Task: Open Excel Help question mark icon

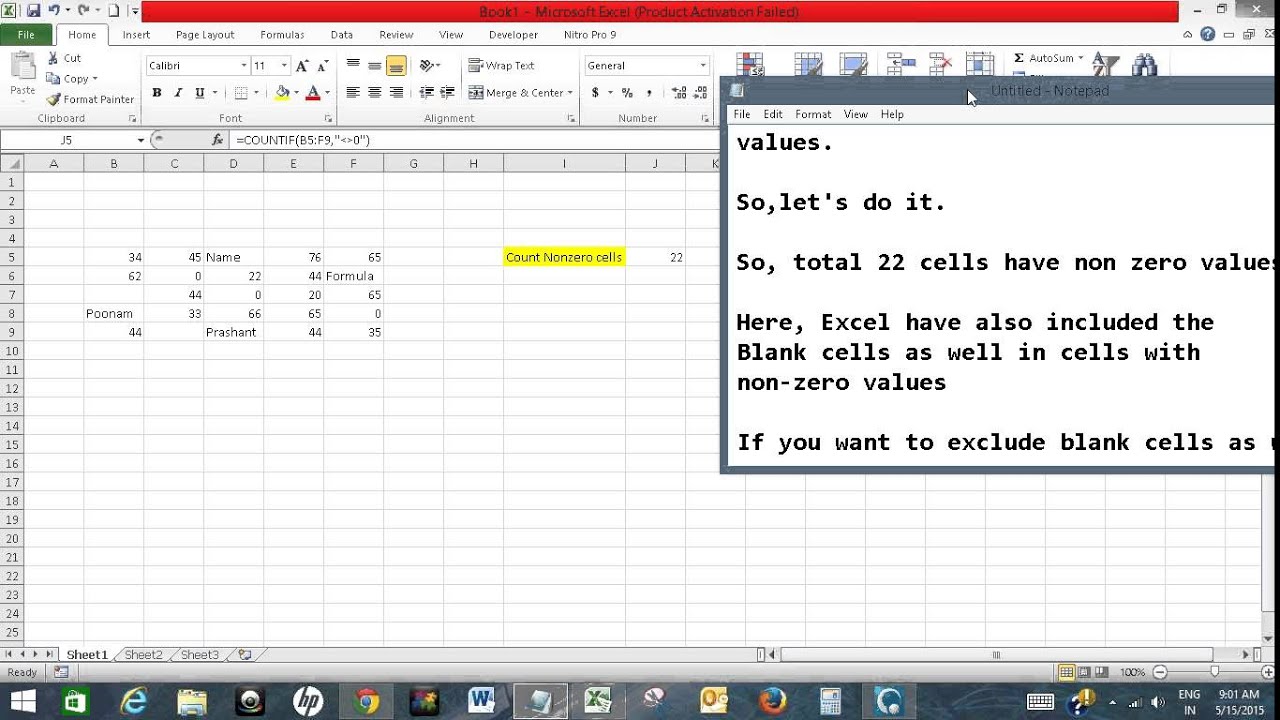Action: point(1208,34)
